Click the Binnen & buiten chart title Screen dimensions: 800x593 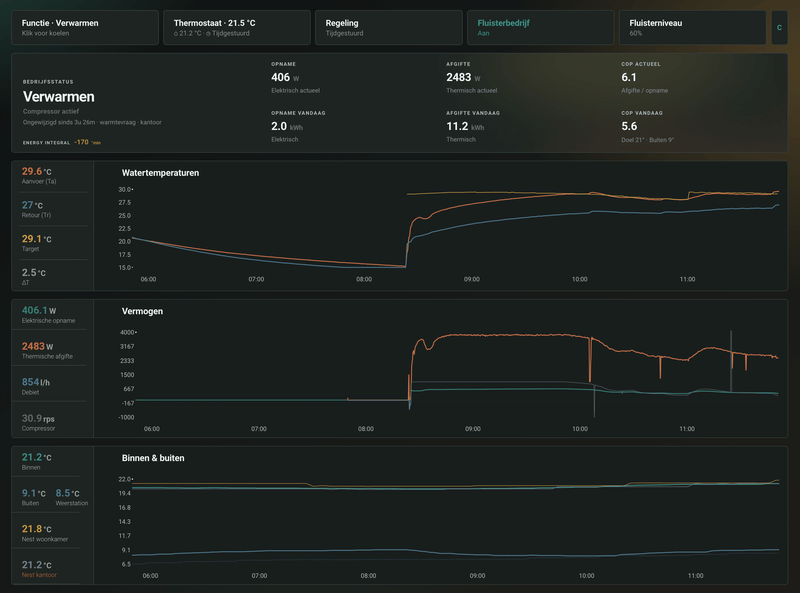tap(153, 458)
